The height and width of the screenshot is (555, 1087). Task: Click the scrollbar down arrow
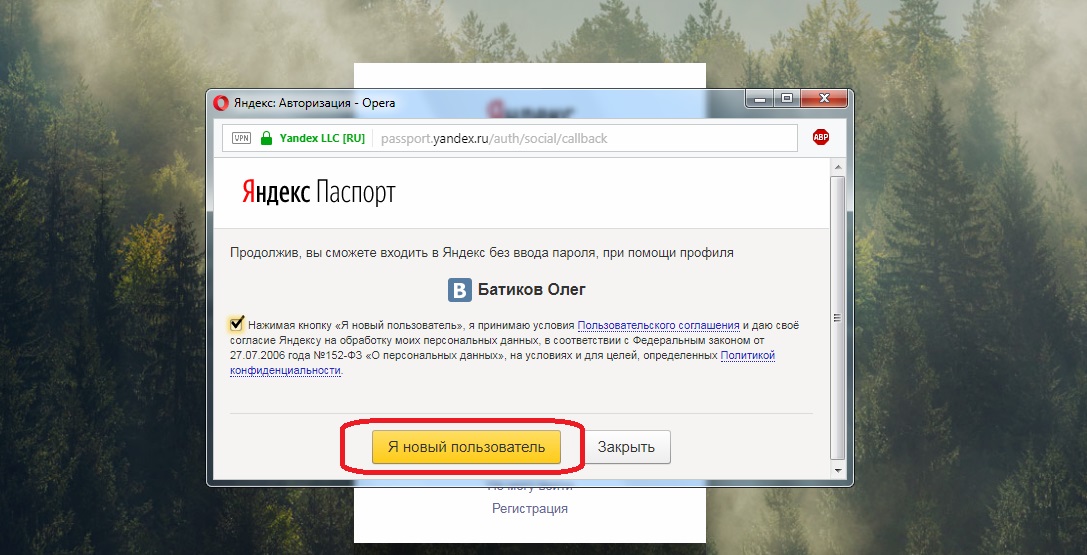pos(837,470)
